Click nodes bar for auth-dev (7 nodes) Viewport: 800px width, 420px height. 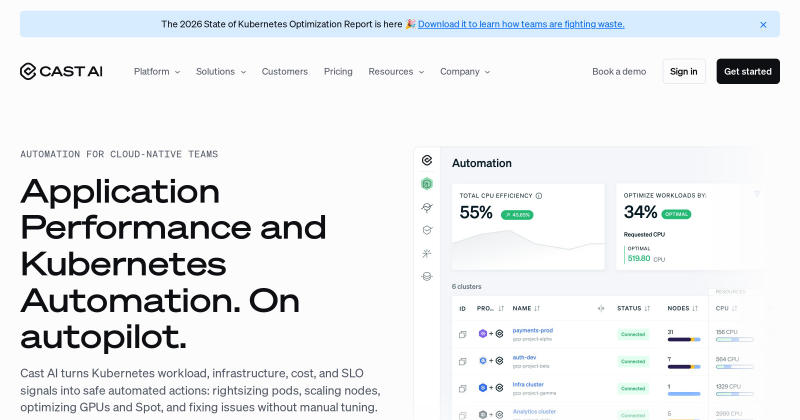click(x=684, y=366)
